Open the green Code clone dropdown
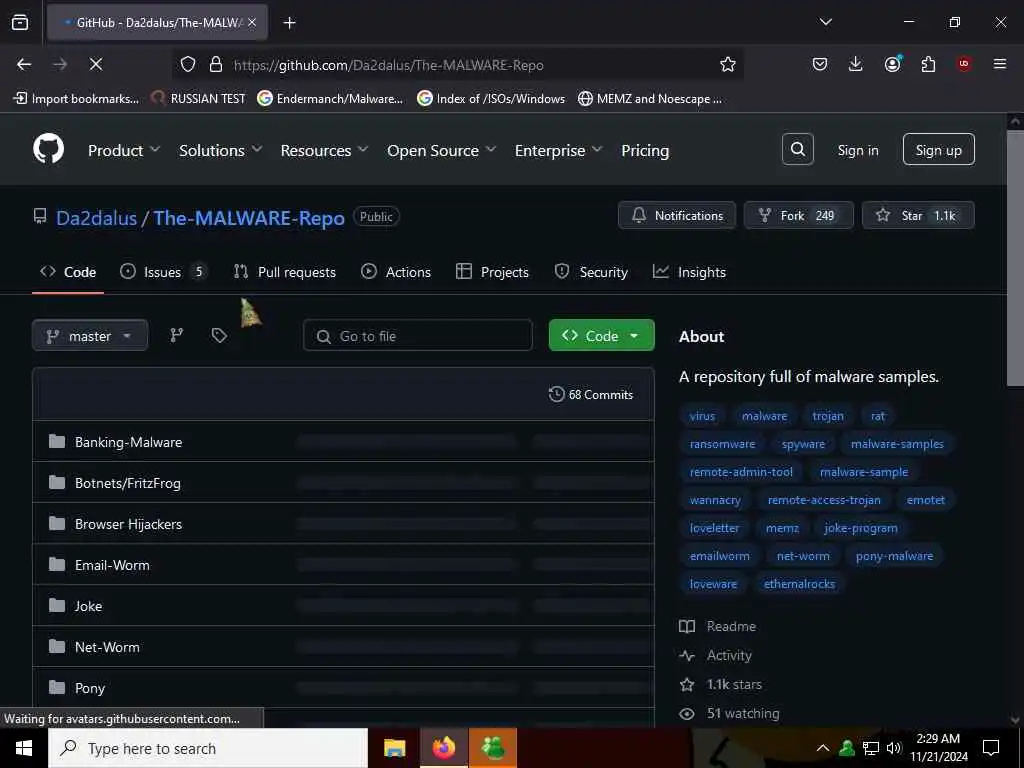 click(x=601, y=336)
